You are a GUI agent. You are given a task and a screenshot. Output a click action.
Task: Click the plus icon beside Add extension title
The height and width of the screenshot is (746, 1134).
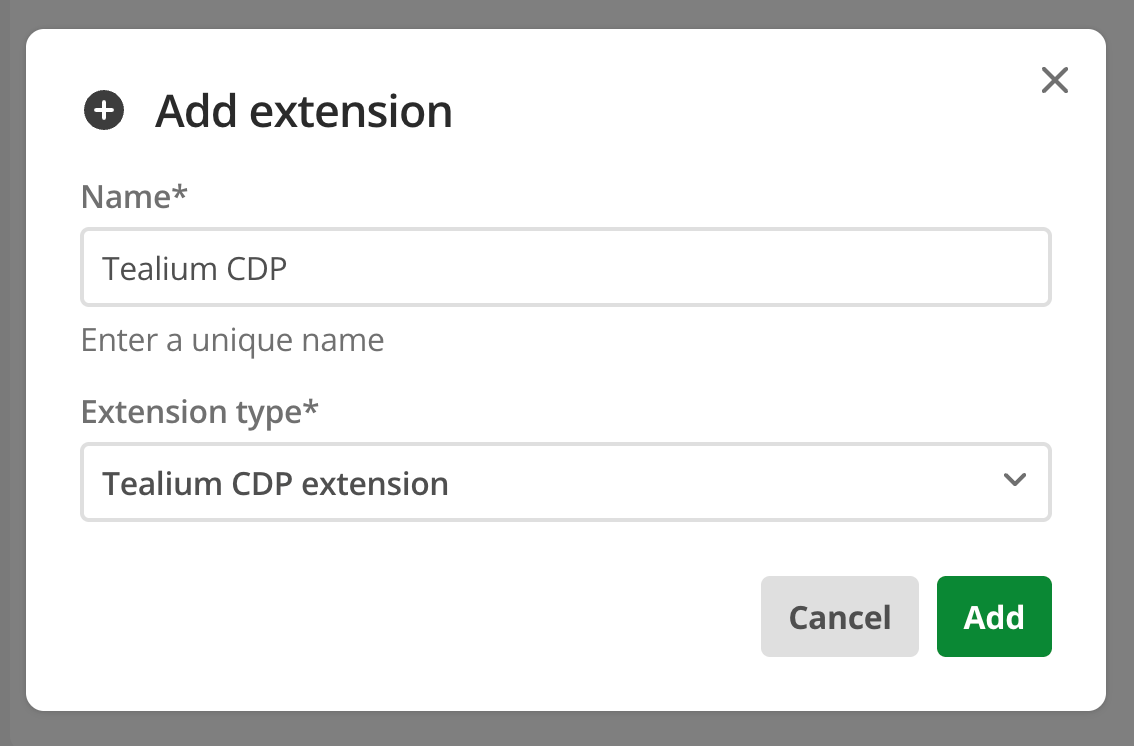point(103,111)
